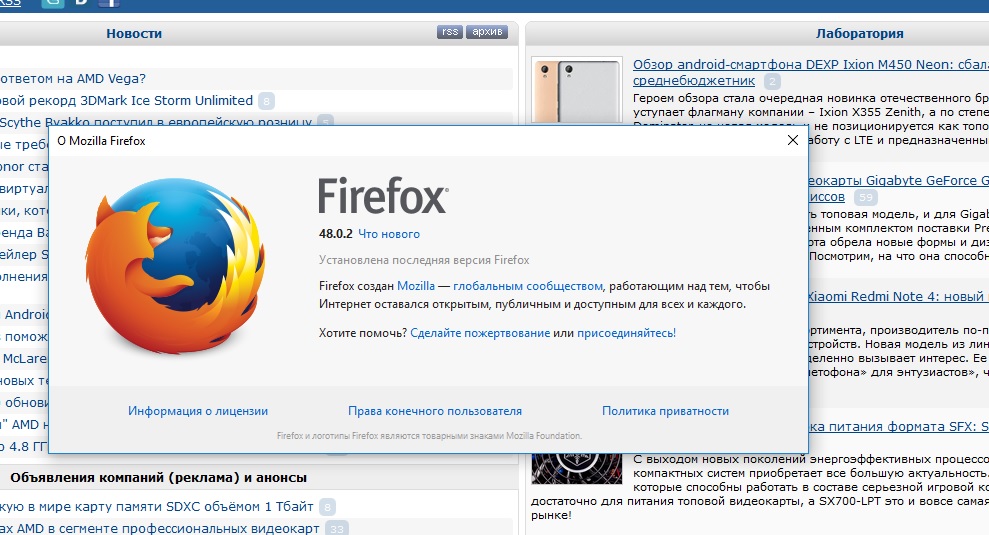The height and width of the screenshot is (535, 989).
Task: Click 'Установлена последняя версия Firefox' status text
Action: coord(424,260)
